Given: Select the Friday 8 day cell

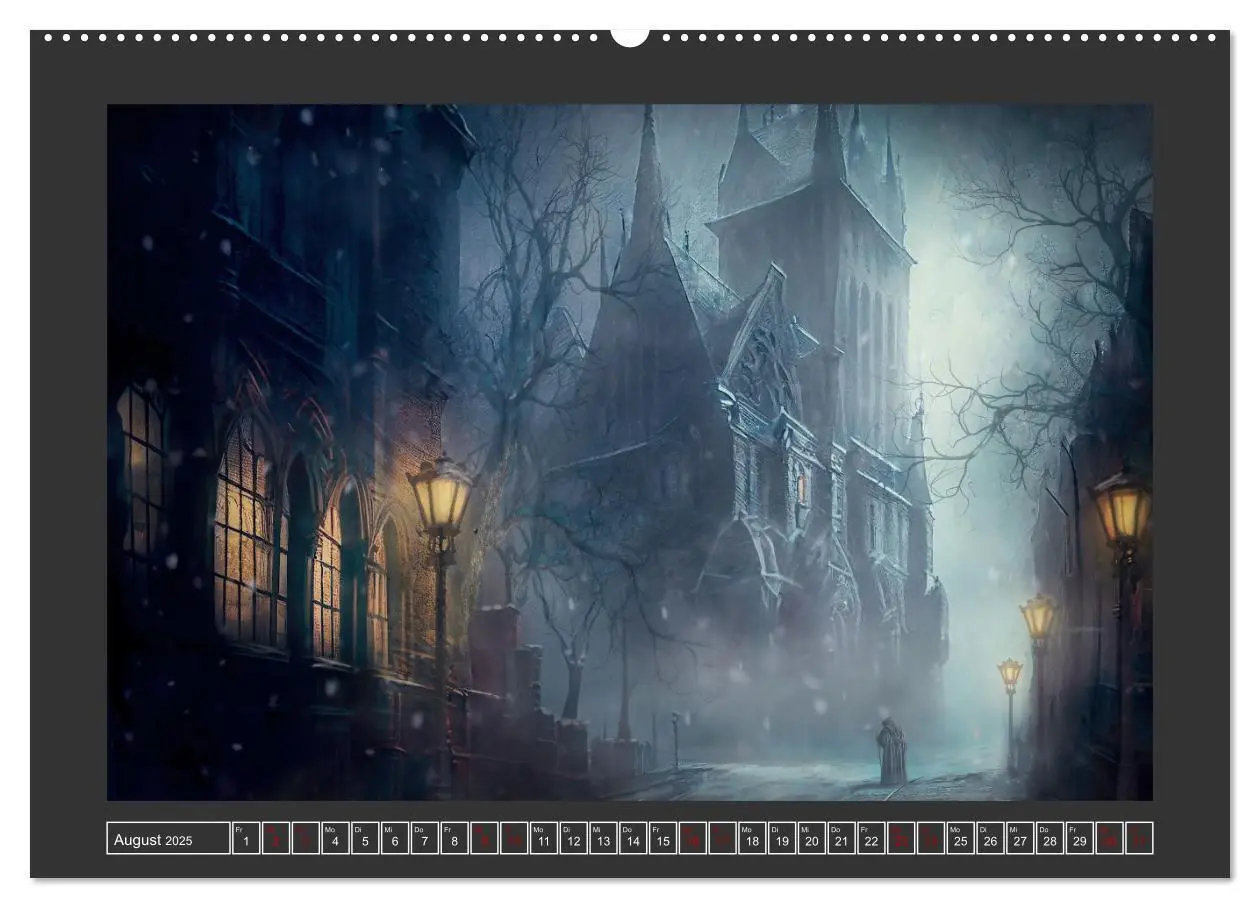Looking at the screenshot, I should click(454, 839).
